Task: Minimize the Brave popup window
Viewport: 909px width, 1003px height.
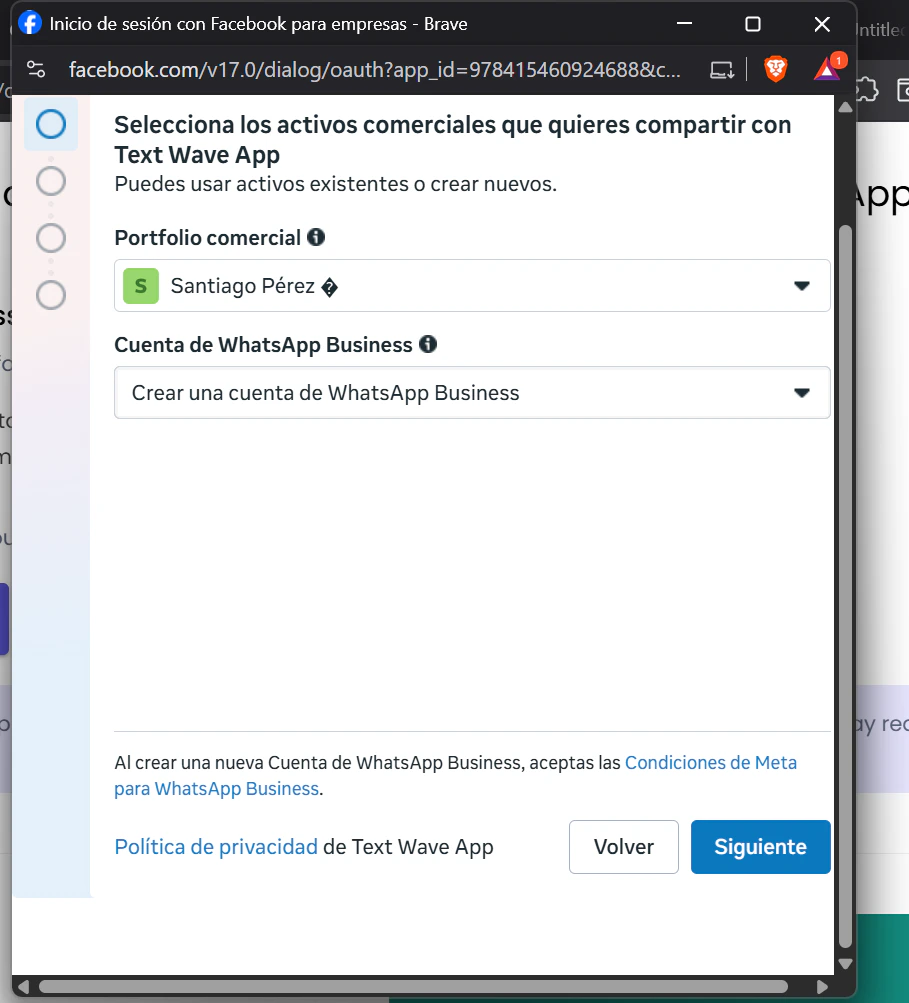Action: (x=684, y=24)
